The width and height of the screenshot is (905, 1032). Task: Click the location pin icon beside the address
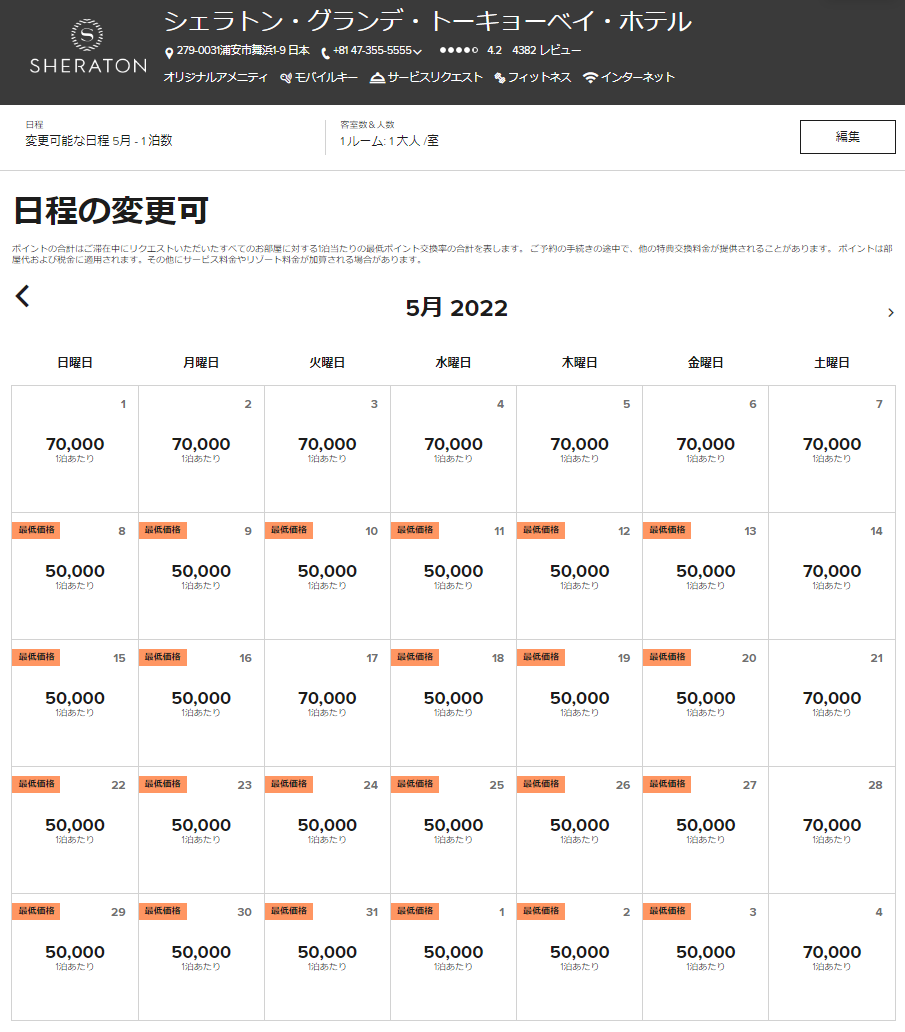169,52
